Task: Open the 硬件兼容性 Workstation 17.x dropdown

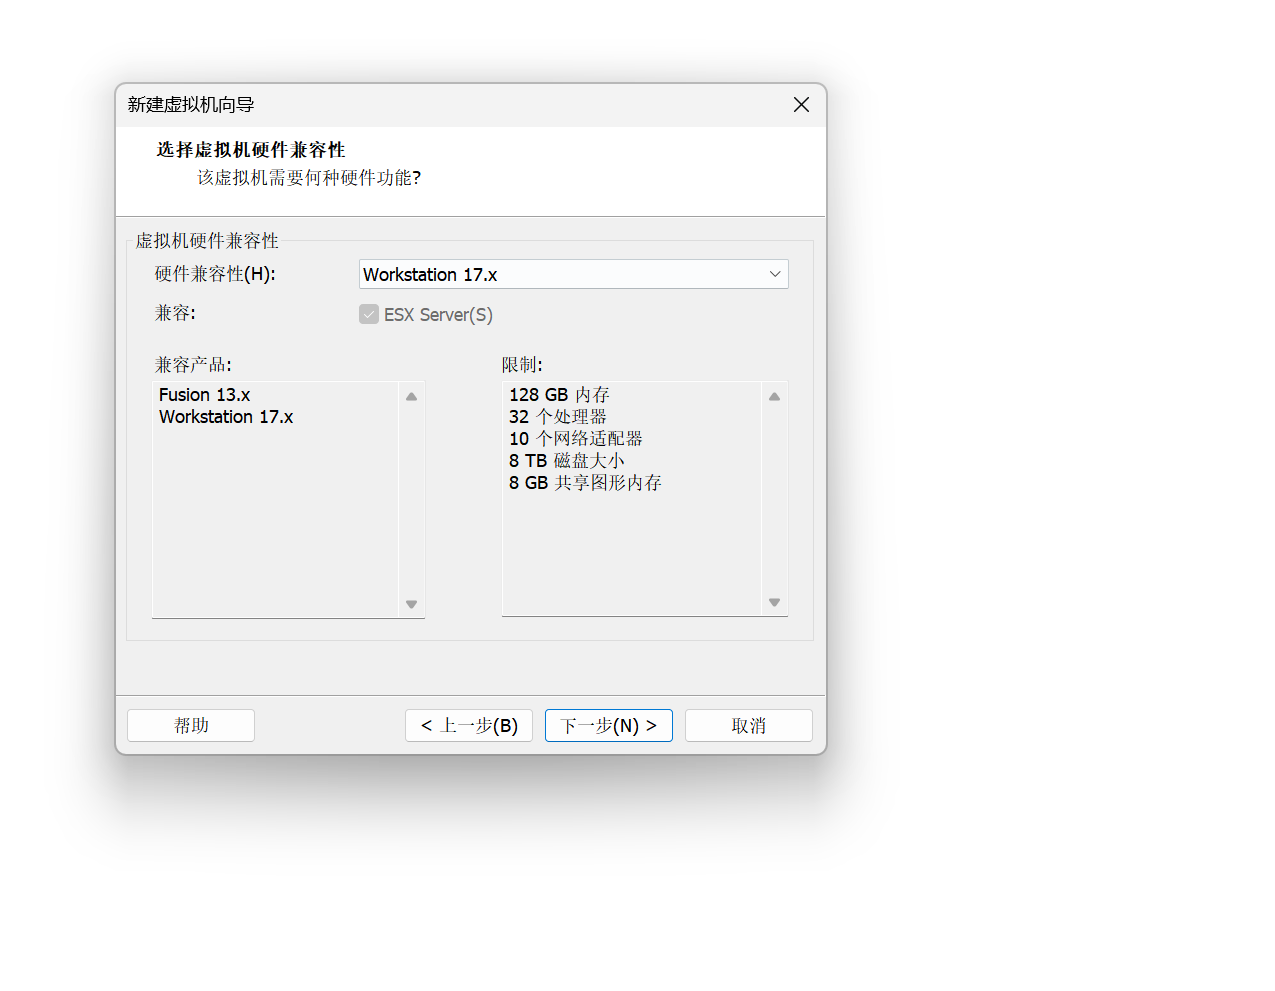Action: point(573,274)
